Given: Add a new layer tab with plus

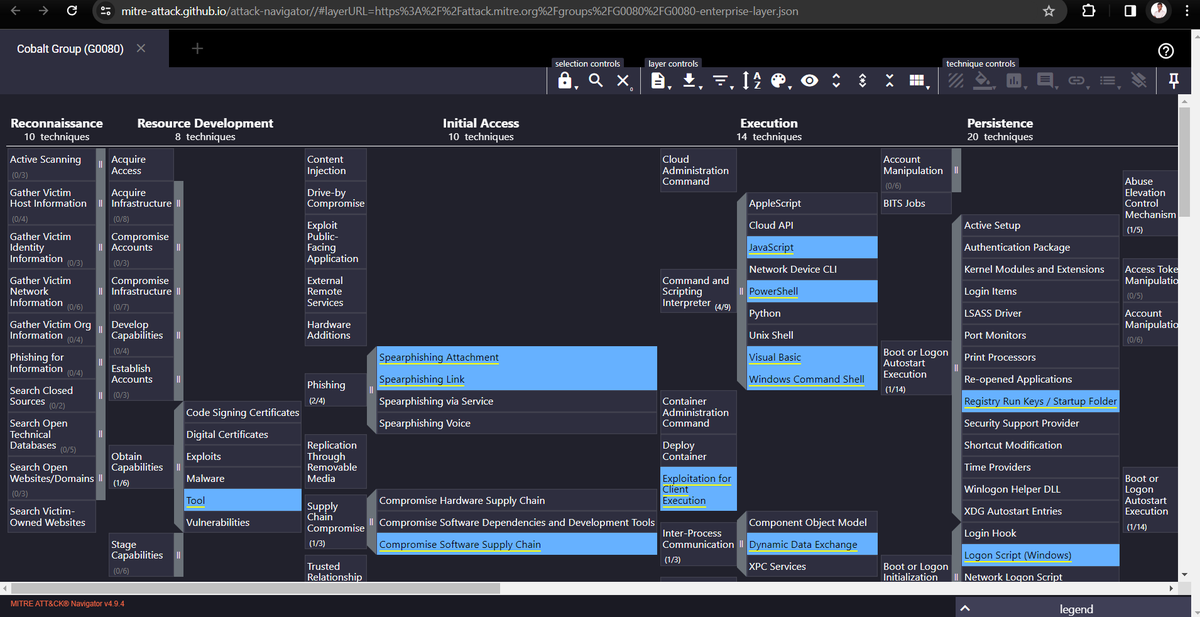Looking at the screenshot, I should (198, 48).
